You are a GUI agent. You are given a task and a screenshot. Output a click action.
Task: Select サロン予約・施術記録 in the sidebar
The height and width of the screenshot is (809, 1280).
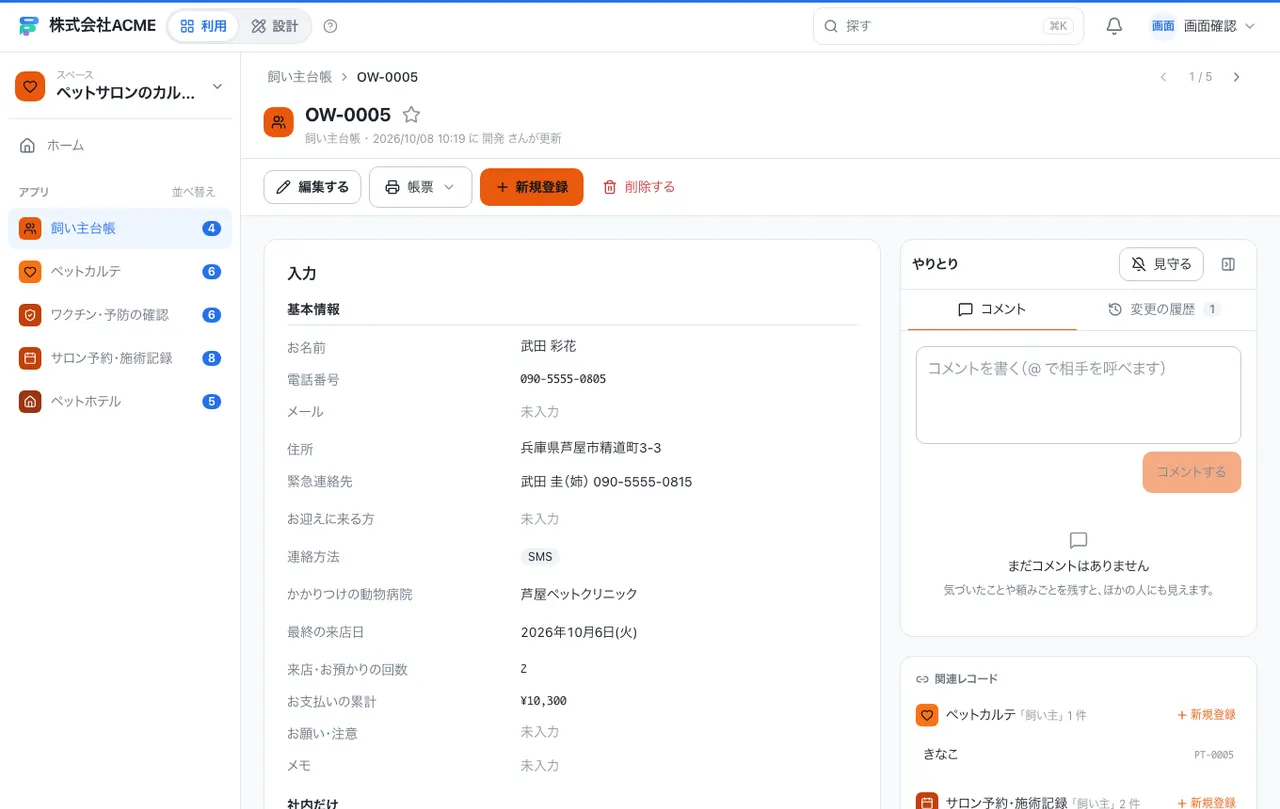pyautogui.click(x=120, y=358)
